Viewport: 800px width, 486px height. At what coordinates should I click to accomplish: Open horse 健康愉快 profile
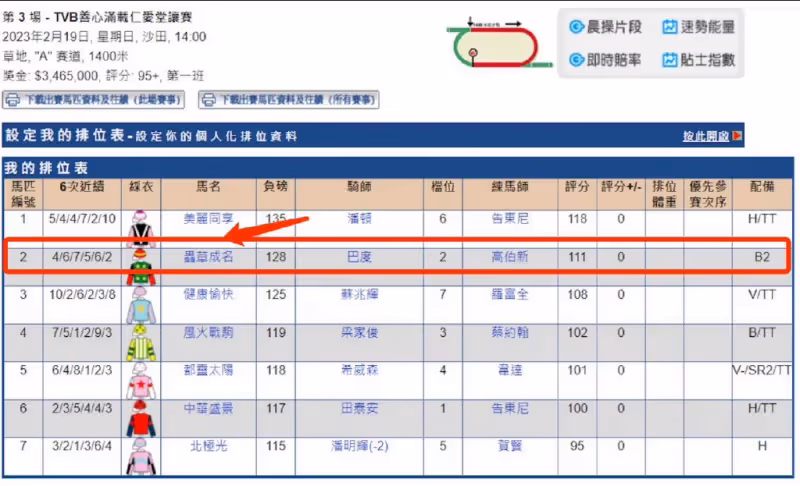[x=208, y=294]
